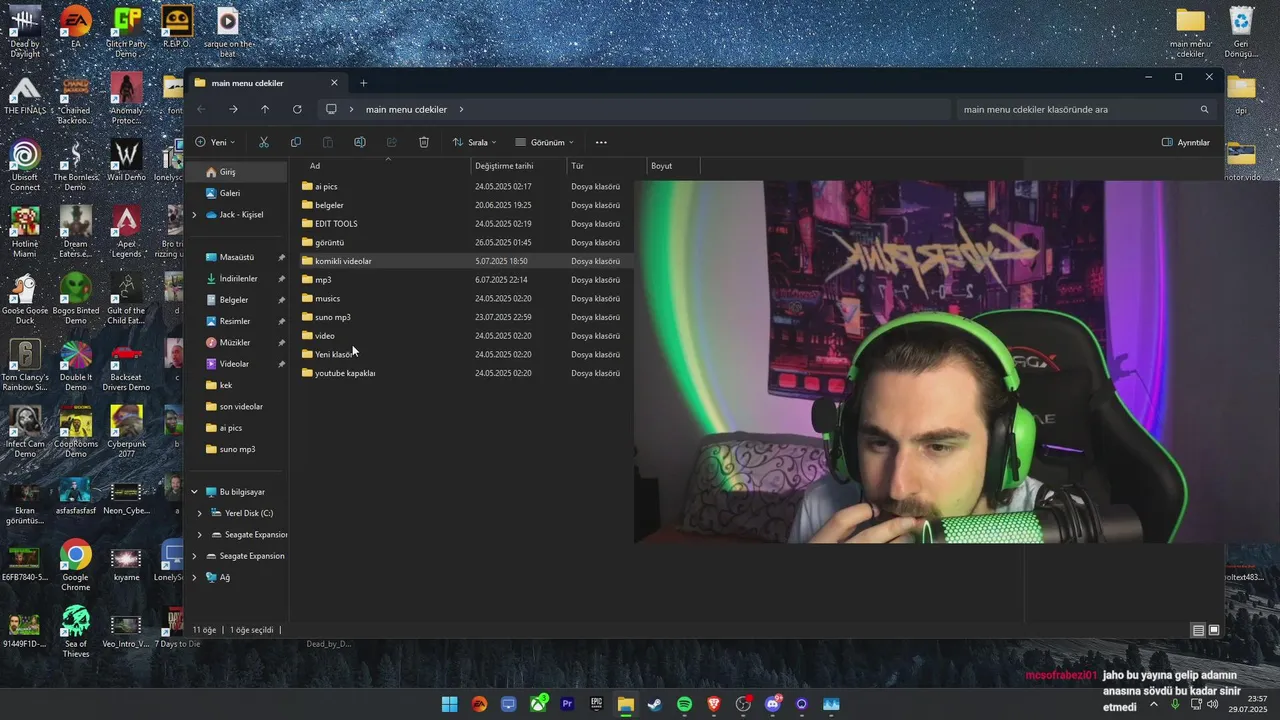Select Geri Dönüşüm recycle bin icon
Screen dimensions: 1280x720
click(x=1241, y=32)
